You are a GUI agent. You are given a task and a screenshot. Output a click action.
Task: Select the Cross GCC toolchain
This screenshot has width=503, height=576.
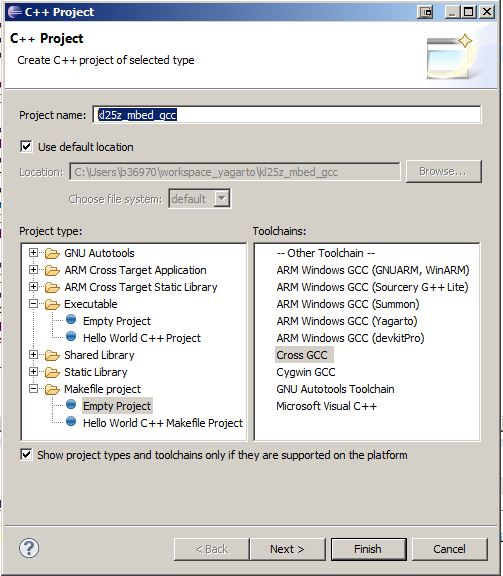pyautogui.click(x=304, y=355)
